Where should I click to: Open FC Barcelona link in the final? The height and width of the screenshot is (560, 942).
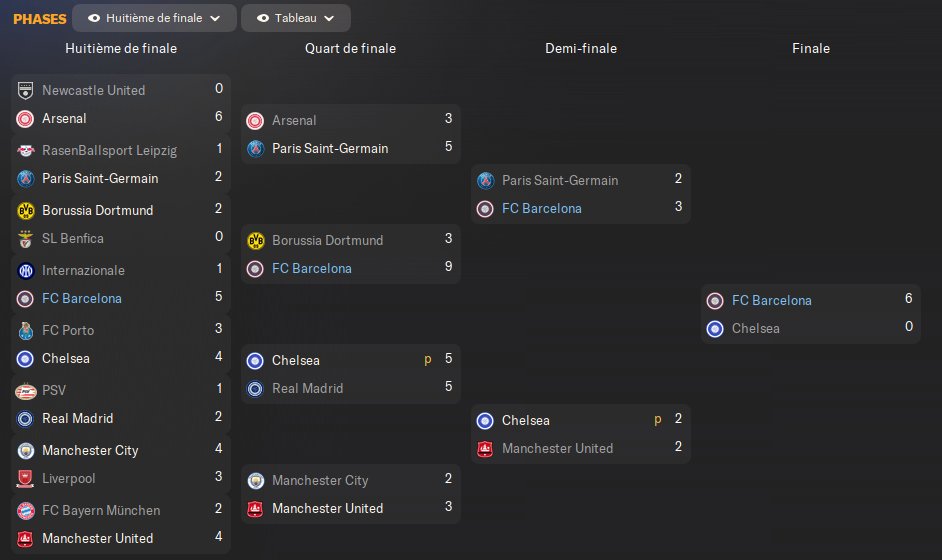(x=771, y=300)
